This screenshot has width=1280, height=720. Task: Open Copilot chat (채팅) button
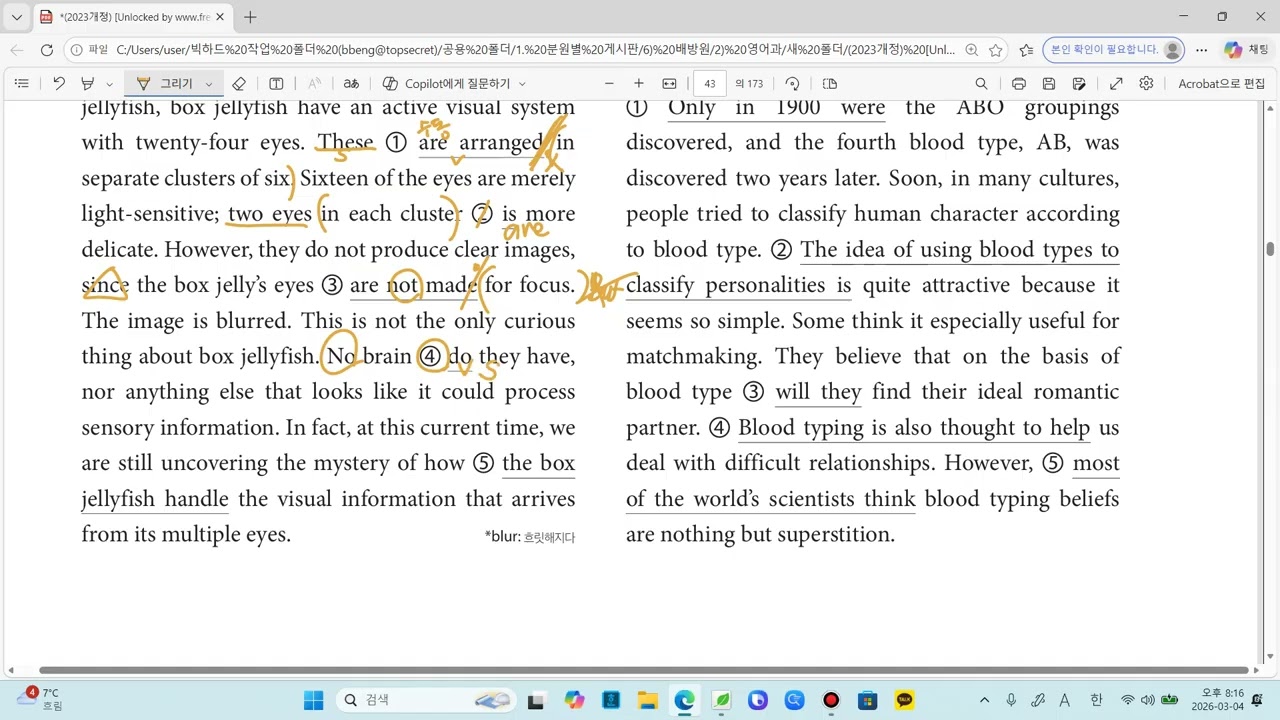(x=1246, y=50)
